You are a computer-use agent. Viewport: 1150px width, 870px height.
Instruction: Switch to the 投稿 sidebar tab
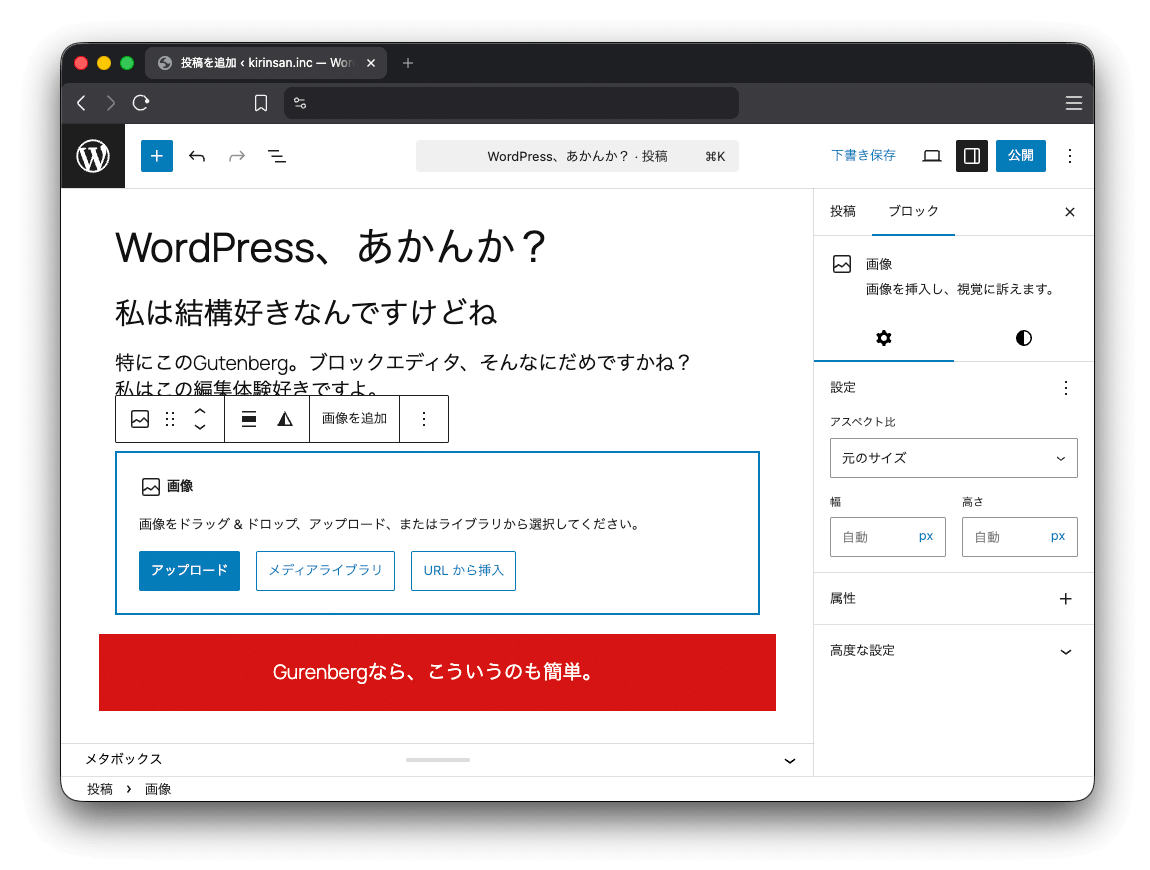pyautogui.click(x=843, y=211)
